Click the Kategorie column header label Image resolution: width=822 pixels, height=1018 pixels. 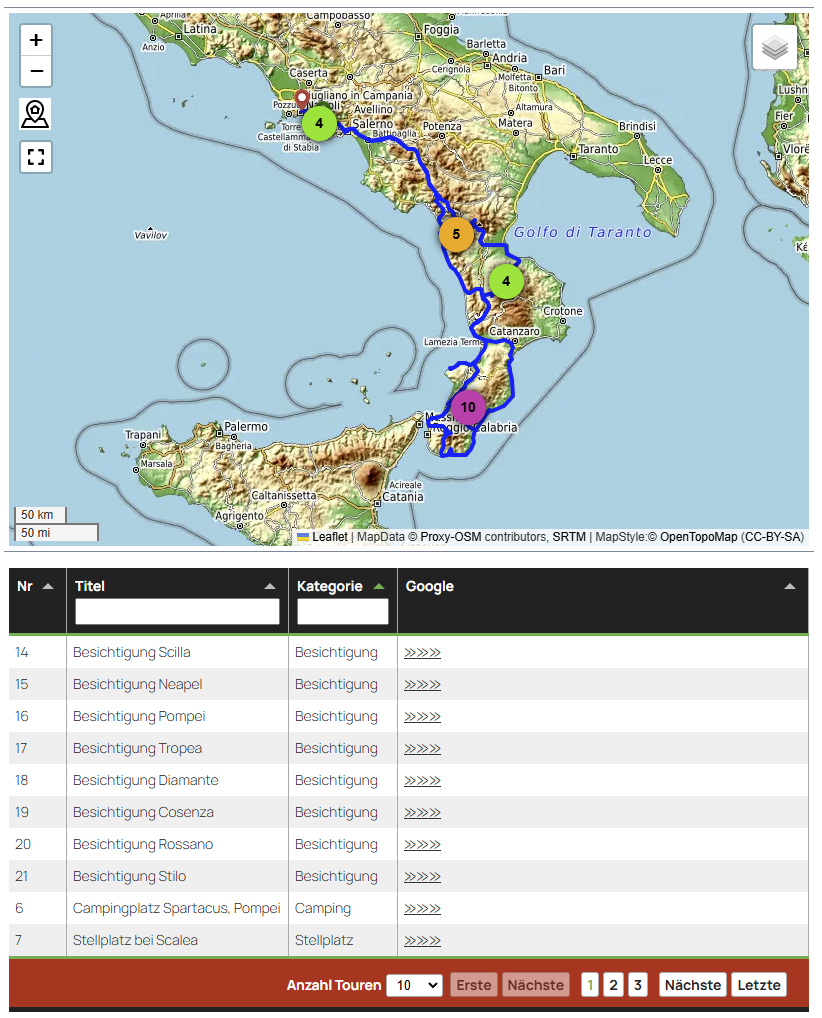(x=330, y=586)
